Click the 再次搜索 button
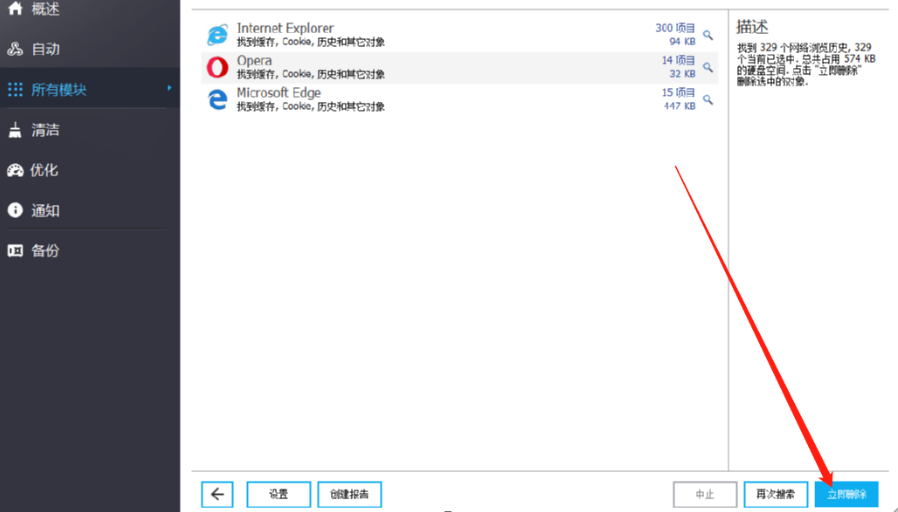The width and height of the screenshot is (898, 512). tap(775, 494)
